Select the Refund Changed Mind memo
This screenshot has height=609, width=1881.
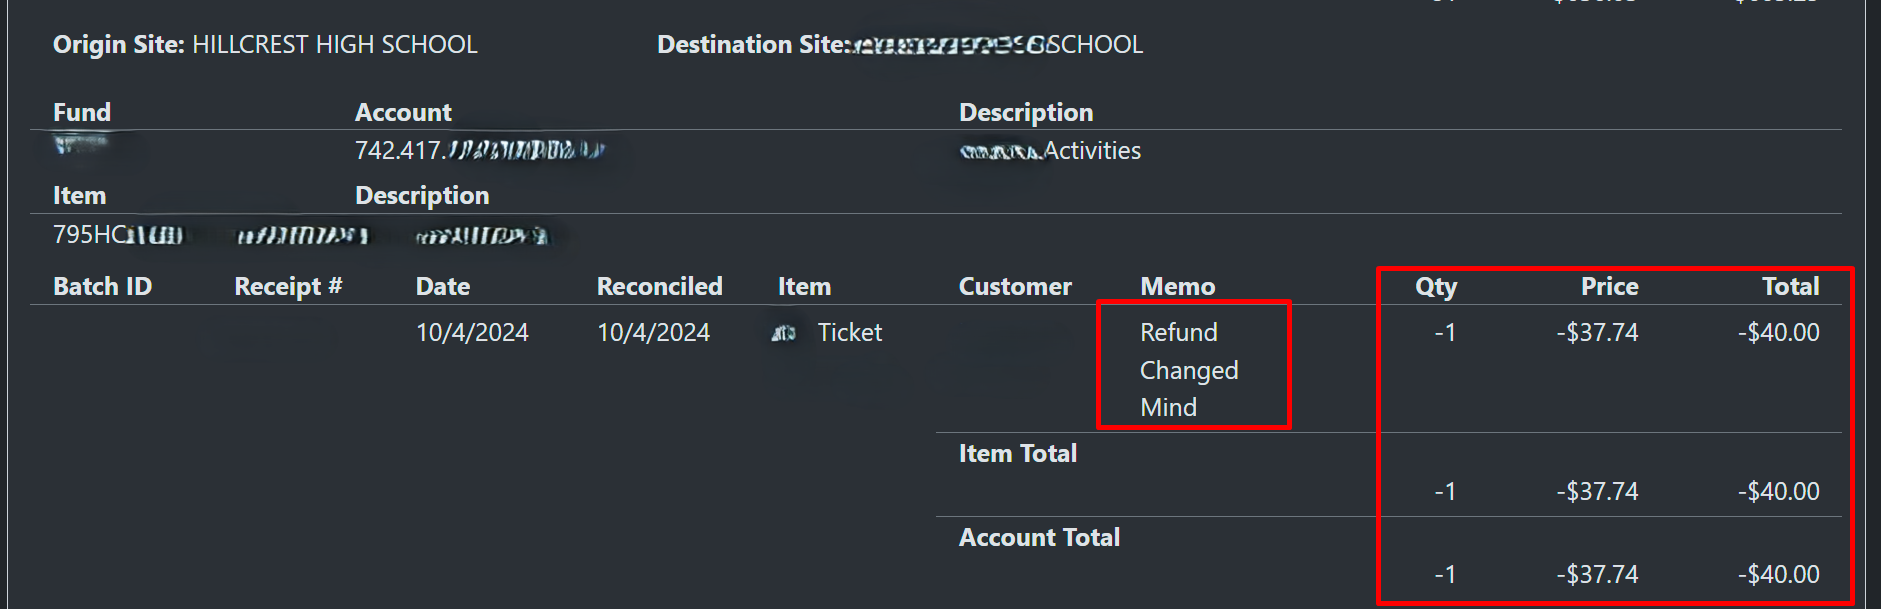(x=1189, y=370)
